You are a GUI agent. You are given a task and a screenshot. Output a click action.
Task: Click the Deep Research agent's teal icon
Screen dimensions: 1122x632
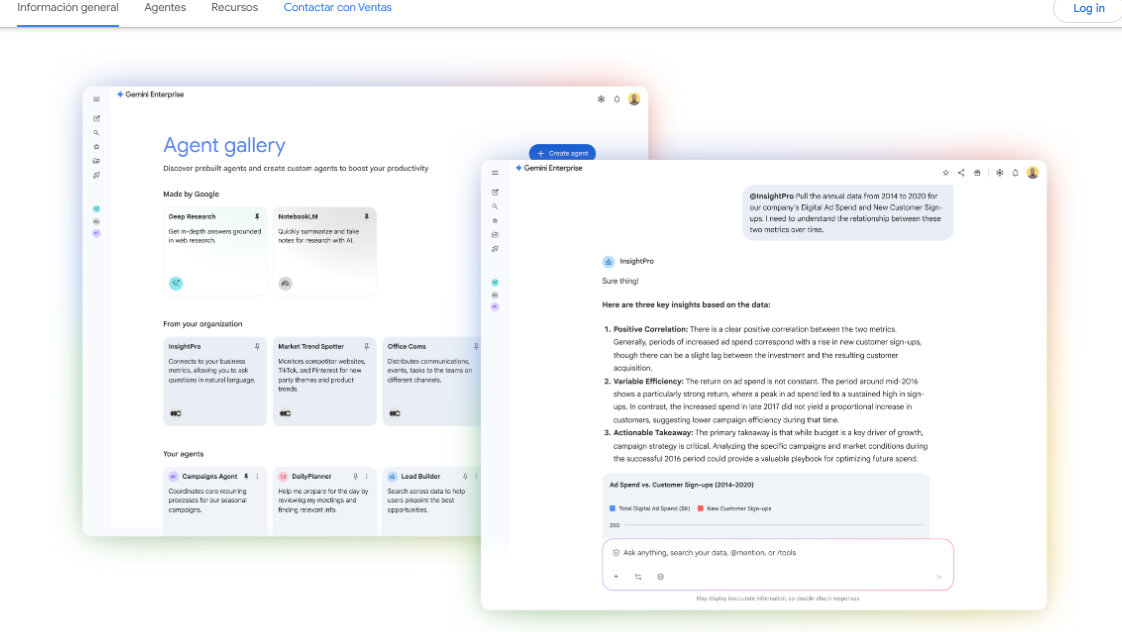coord(176,284)
